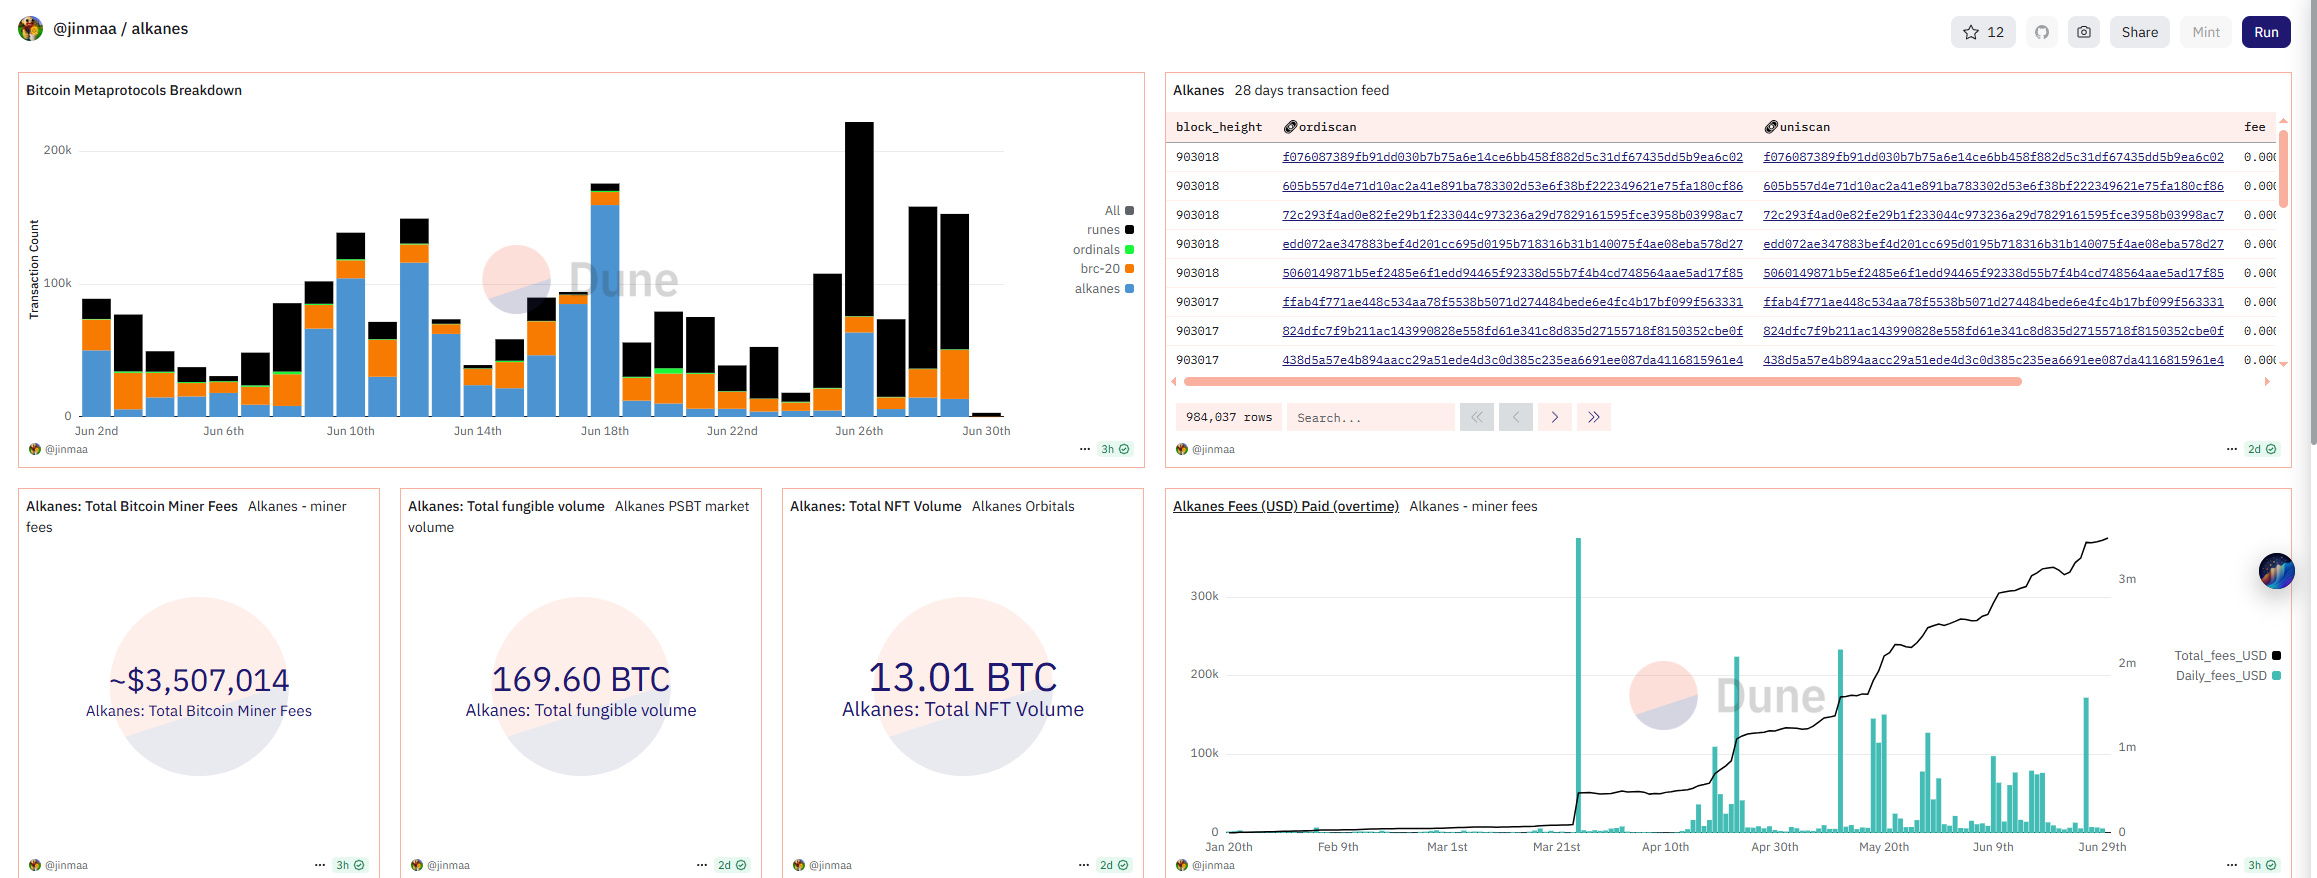Open ordiscan link starting f076087389 in first row
This screenshot has width=2317, height=878.
point(1512,157)
